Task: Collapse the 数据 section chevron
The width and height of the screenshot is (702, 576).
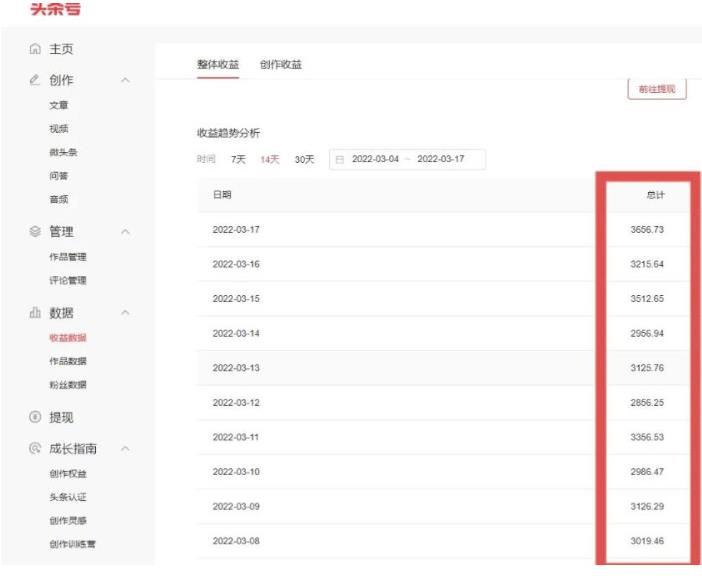Action: [126, 312]
